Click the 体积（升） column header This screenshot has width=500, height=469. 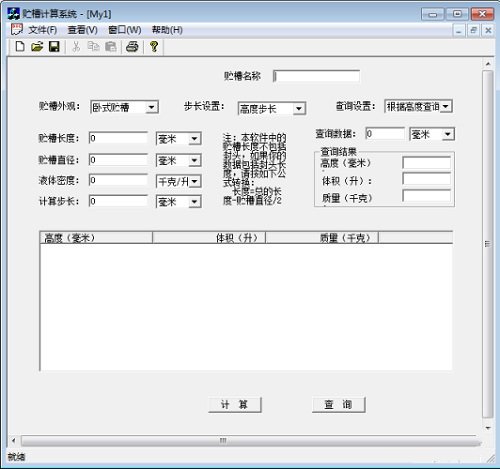[209, 238]
